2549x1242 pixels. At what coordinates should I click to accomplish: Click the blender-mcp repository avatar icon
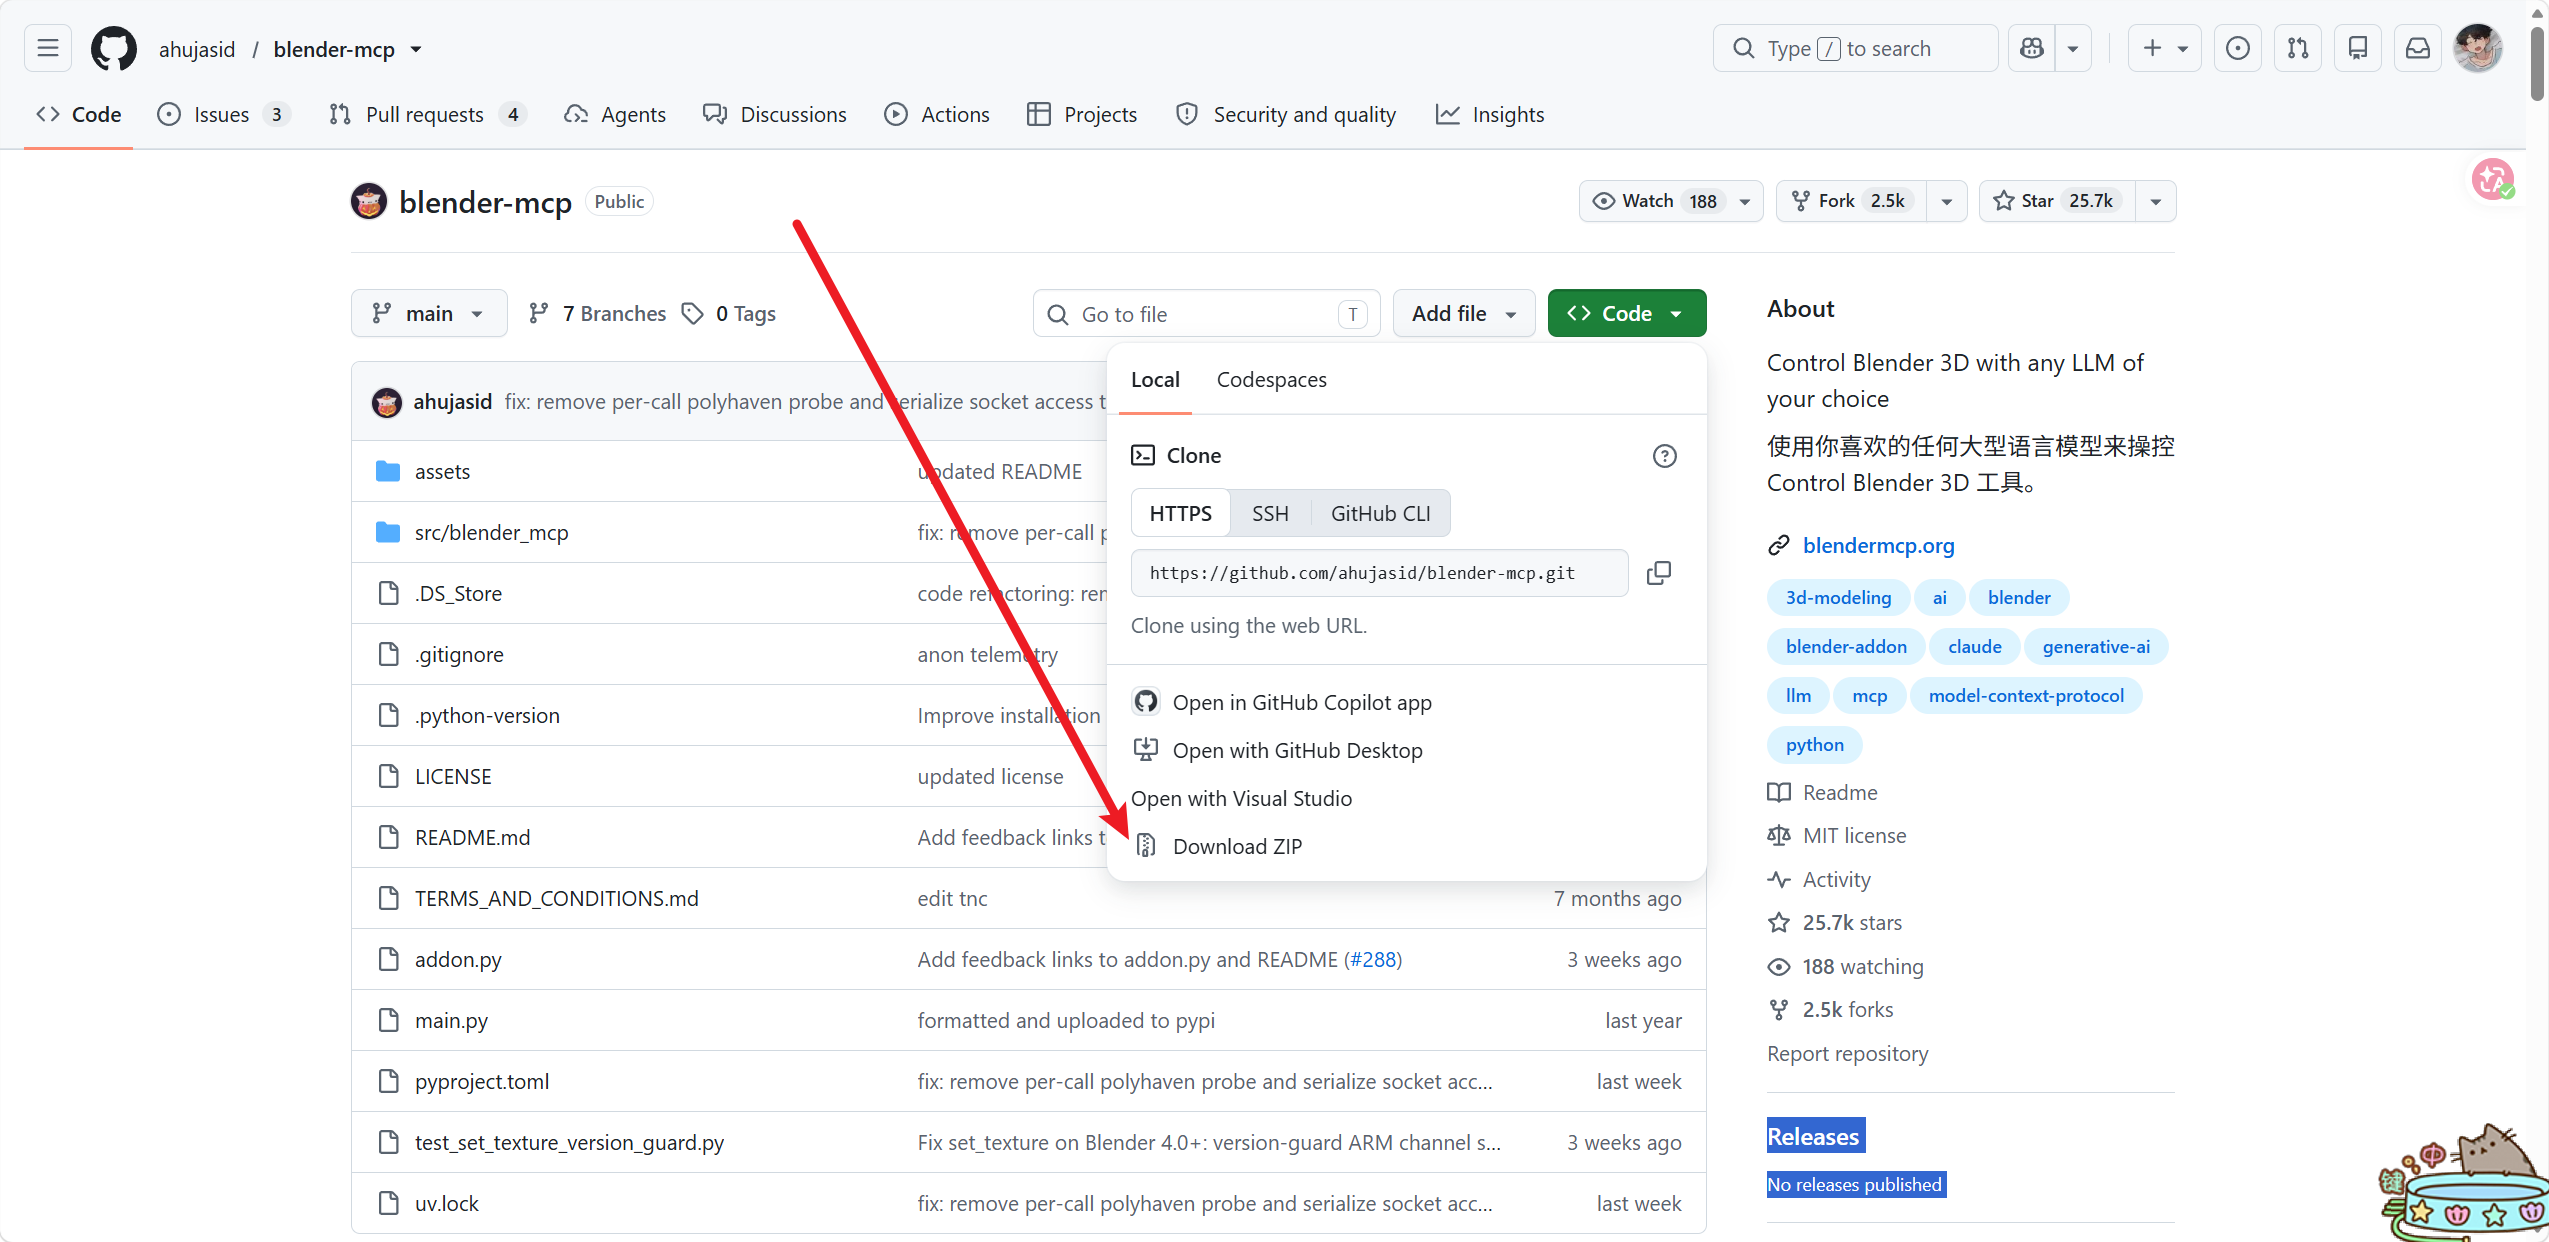[369, 201]
